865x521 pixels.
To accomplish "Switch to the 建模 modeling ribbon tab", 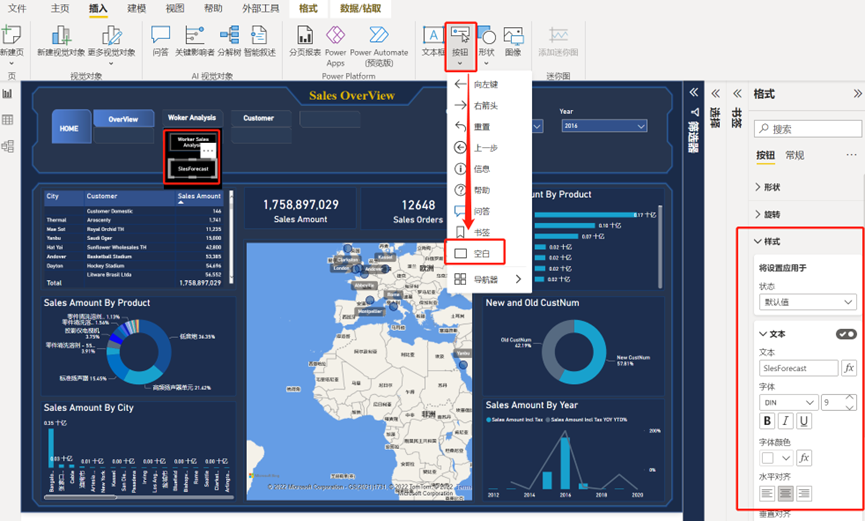I will point(137,8).
